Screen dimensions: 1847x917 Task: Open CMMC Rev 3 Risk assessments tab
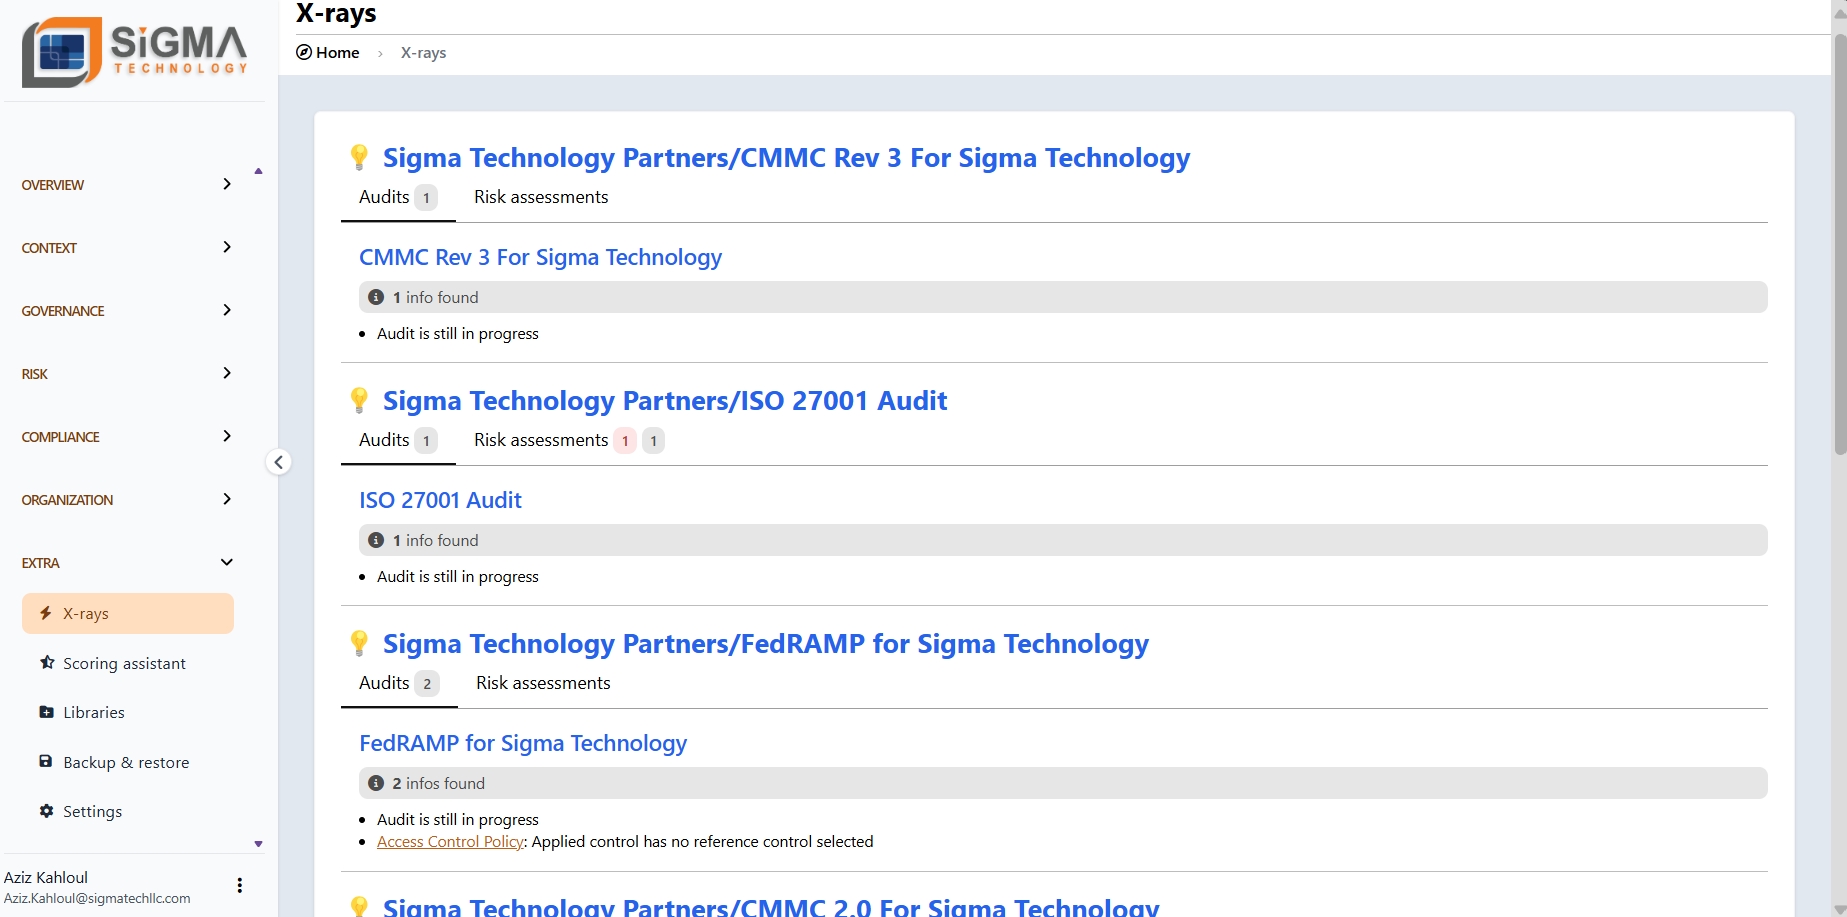[541, 197]
